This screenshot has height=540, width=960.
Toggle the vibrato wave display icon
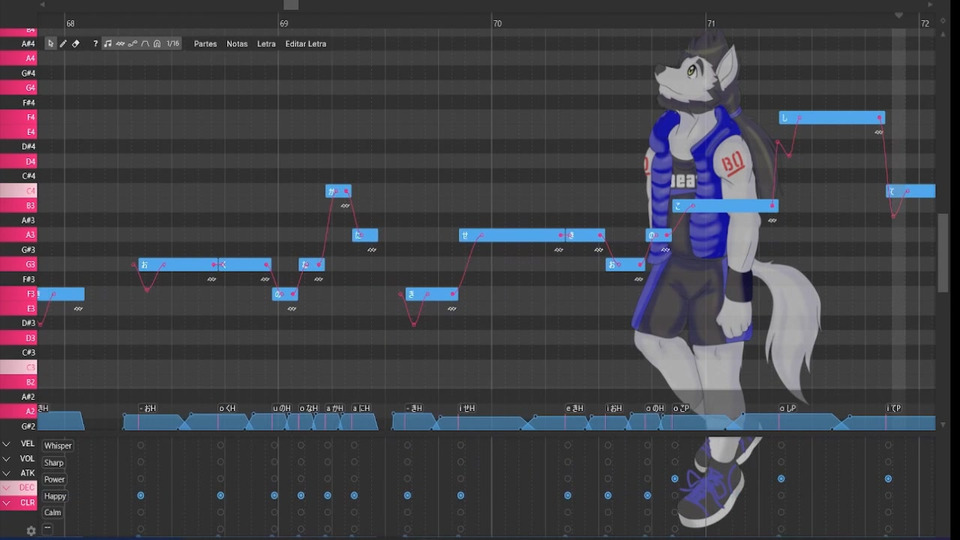[x=120, y=43]
